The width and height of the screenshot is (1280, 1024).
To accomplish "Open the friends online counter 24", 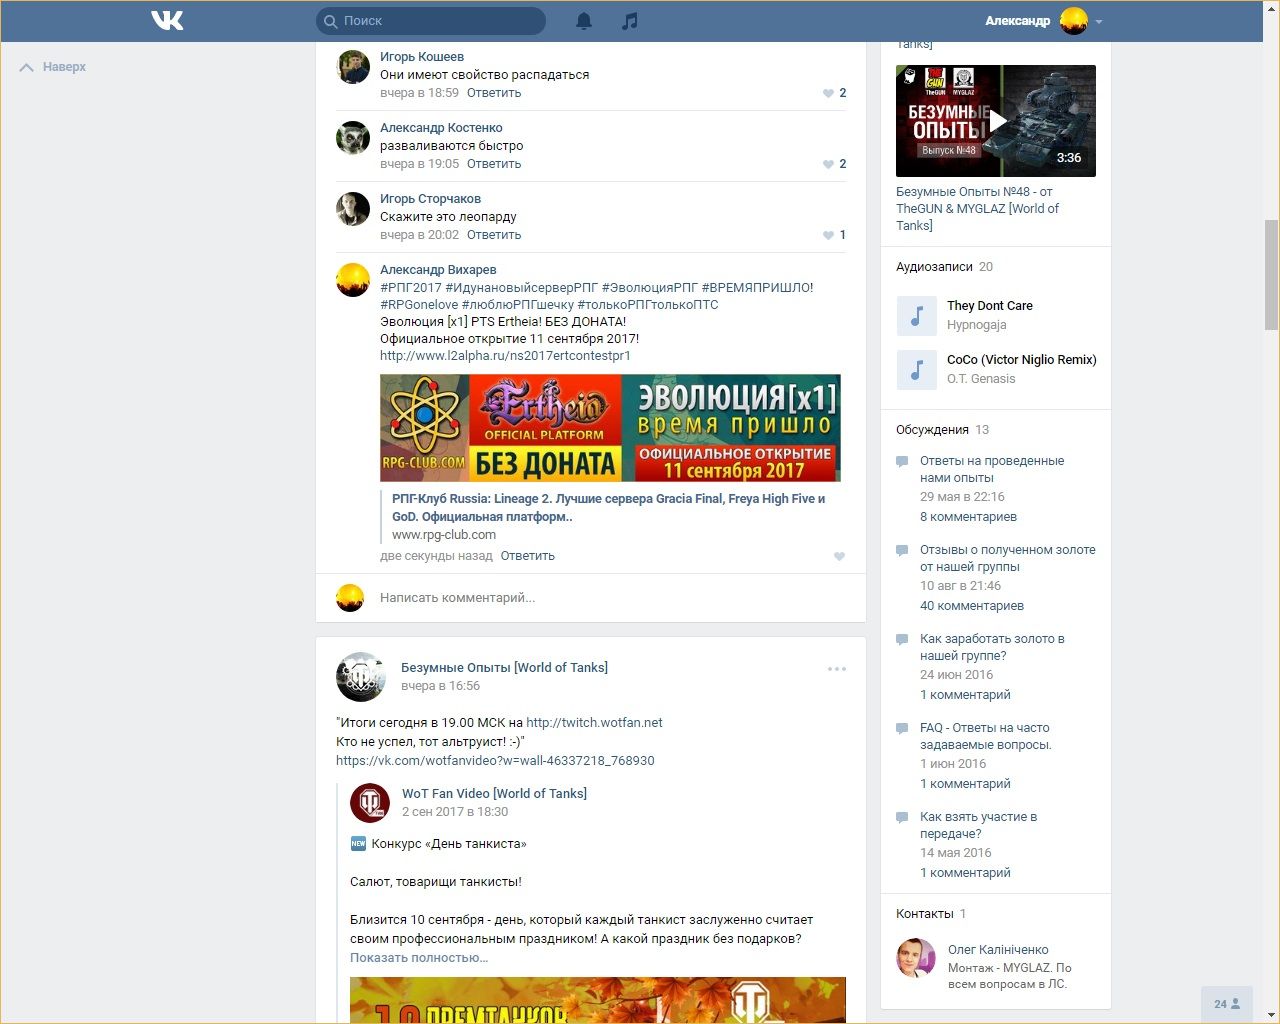I will point(1227,1004).
